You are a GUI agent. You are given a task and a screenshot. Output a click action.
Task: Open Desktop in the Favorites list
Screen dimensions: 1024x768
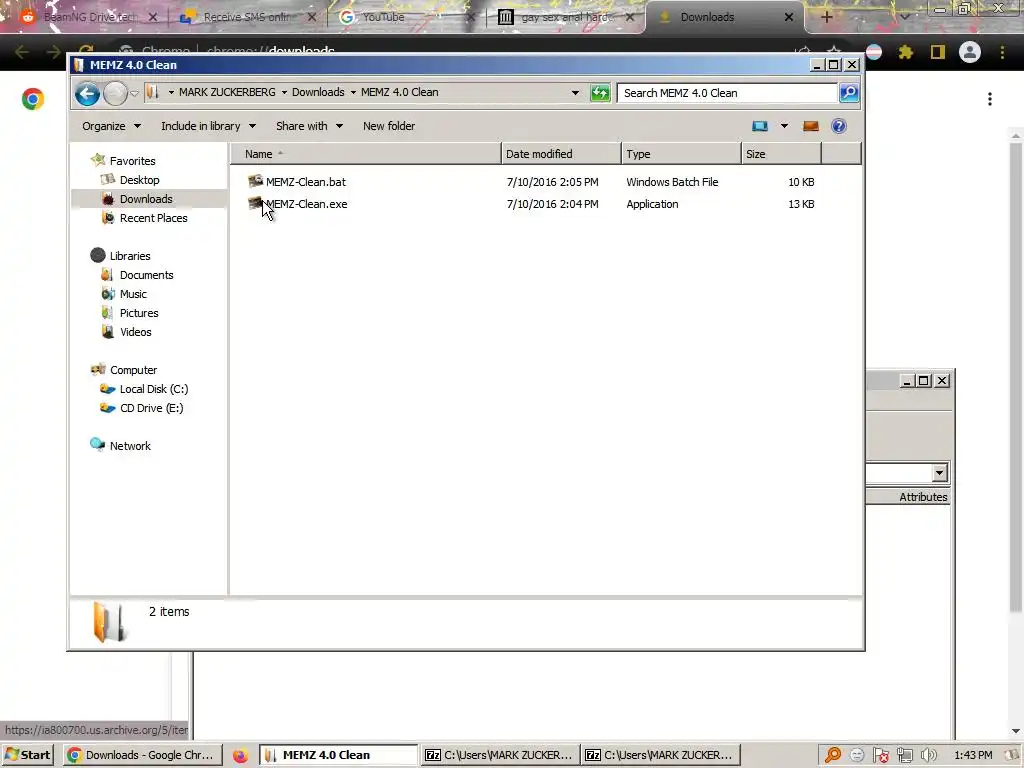click(x=139, y=180)
